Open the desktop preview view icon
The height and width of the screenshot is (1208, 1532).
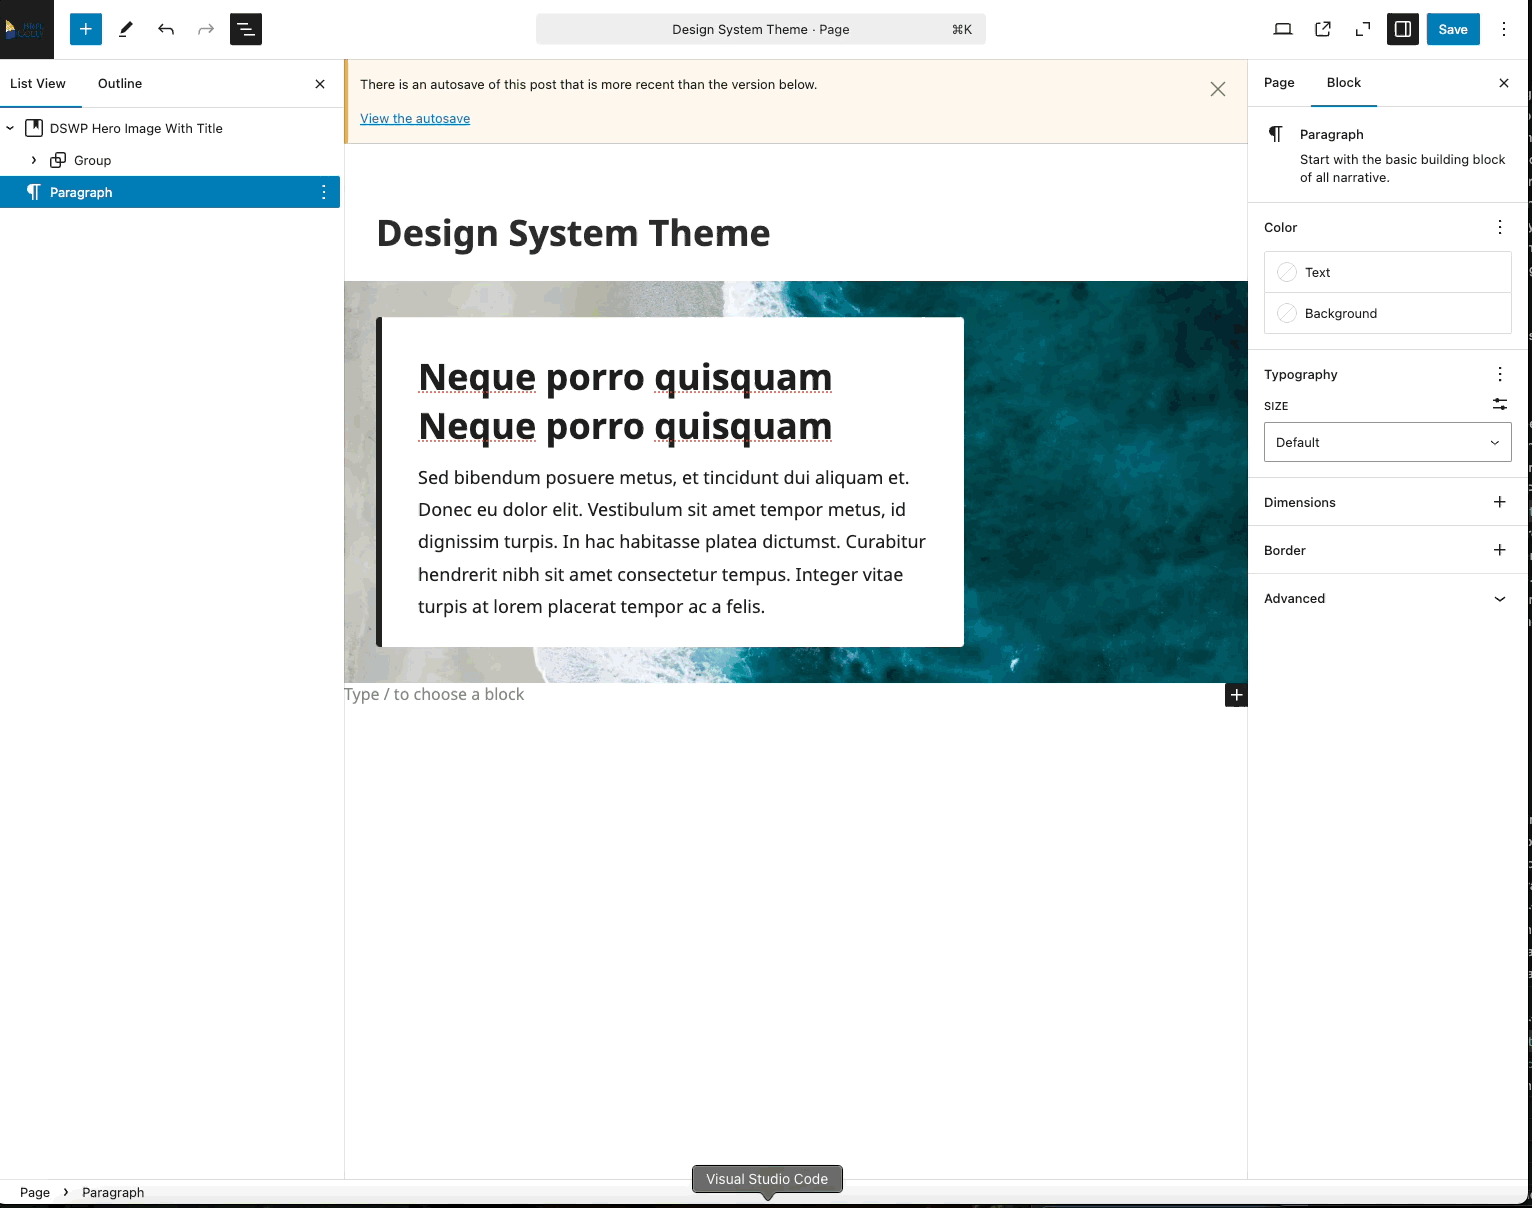(x=1283, y=29)
